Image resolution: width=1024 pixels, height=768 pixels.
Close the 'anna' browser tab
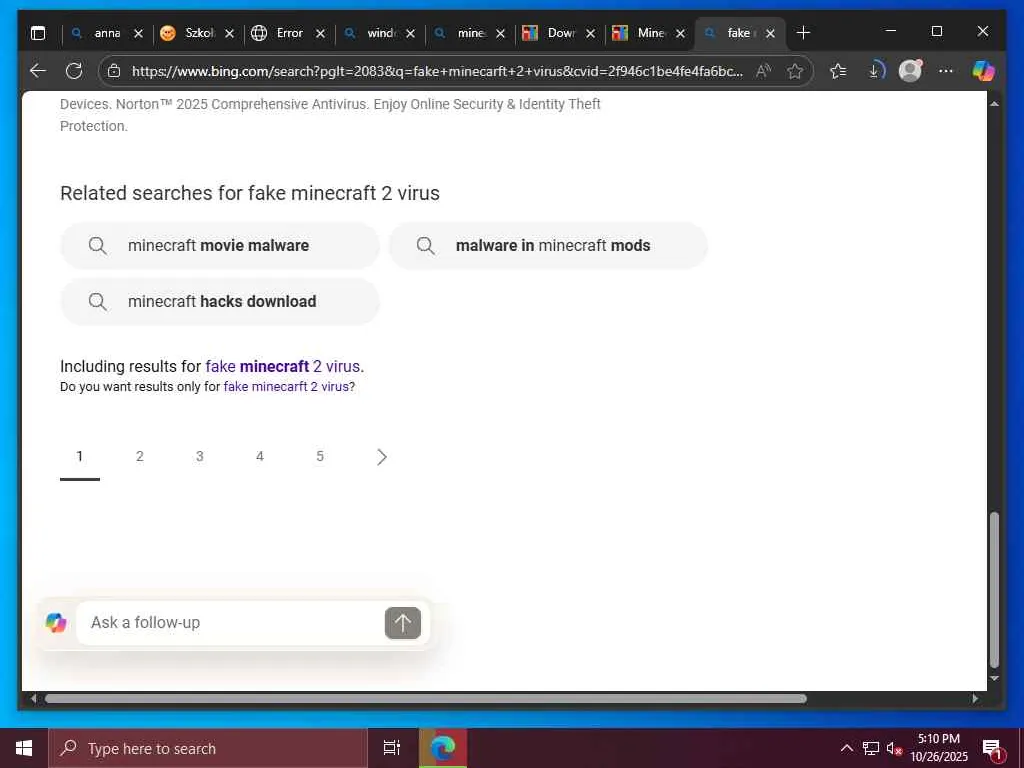point(138,33)
